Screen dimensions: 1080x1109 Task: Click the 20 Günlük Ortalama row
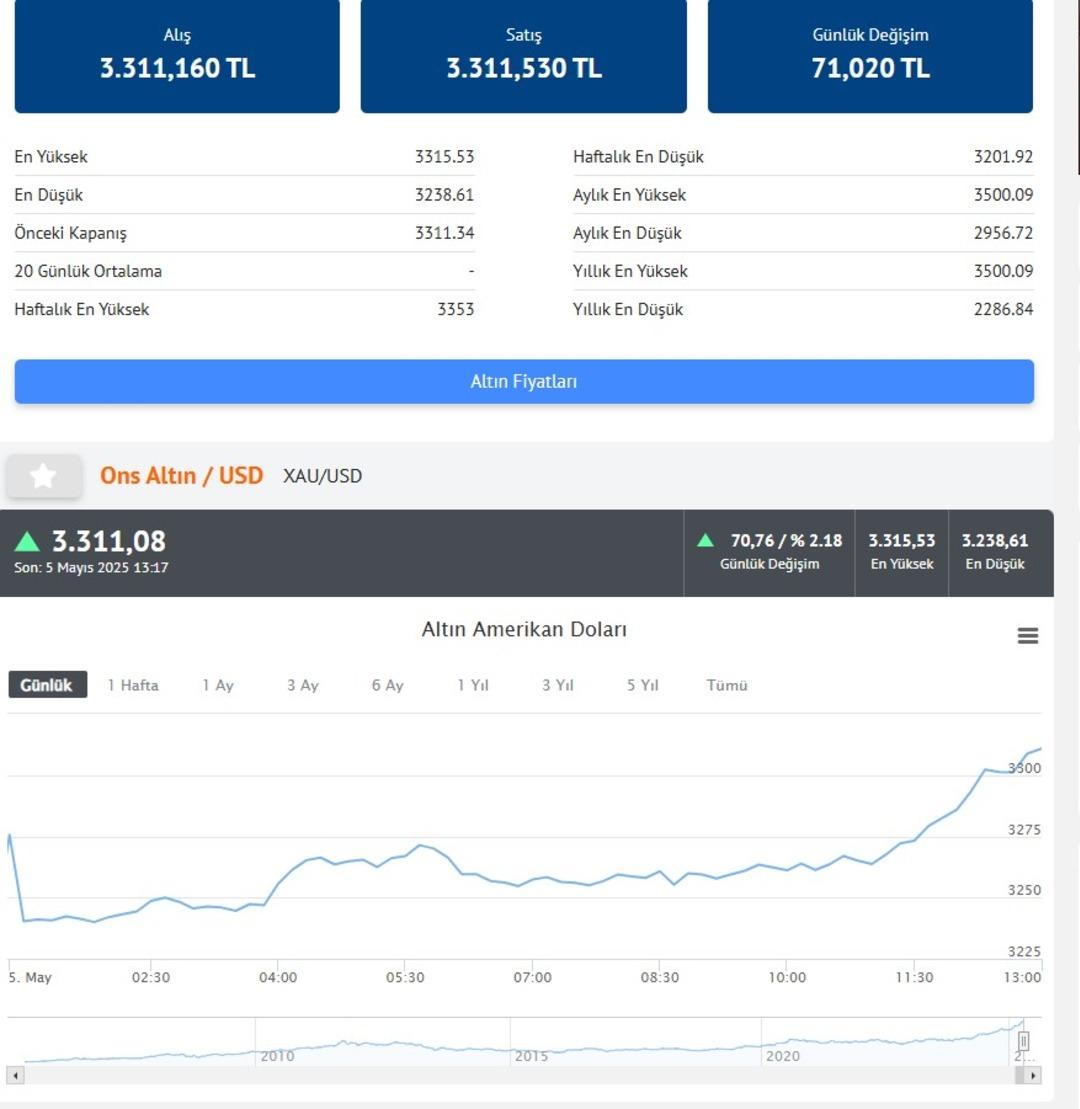(x=244, y=271)
